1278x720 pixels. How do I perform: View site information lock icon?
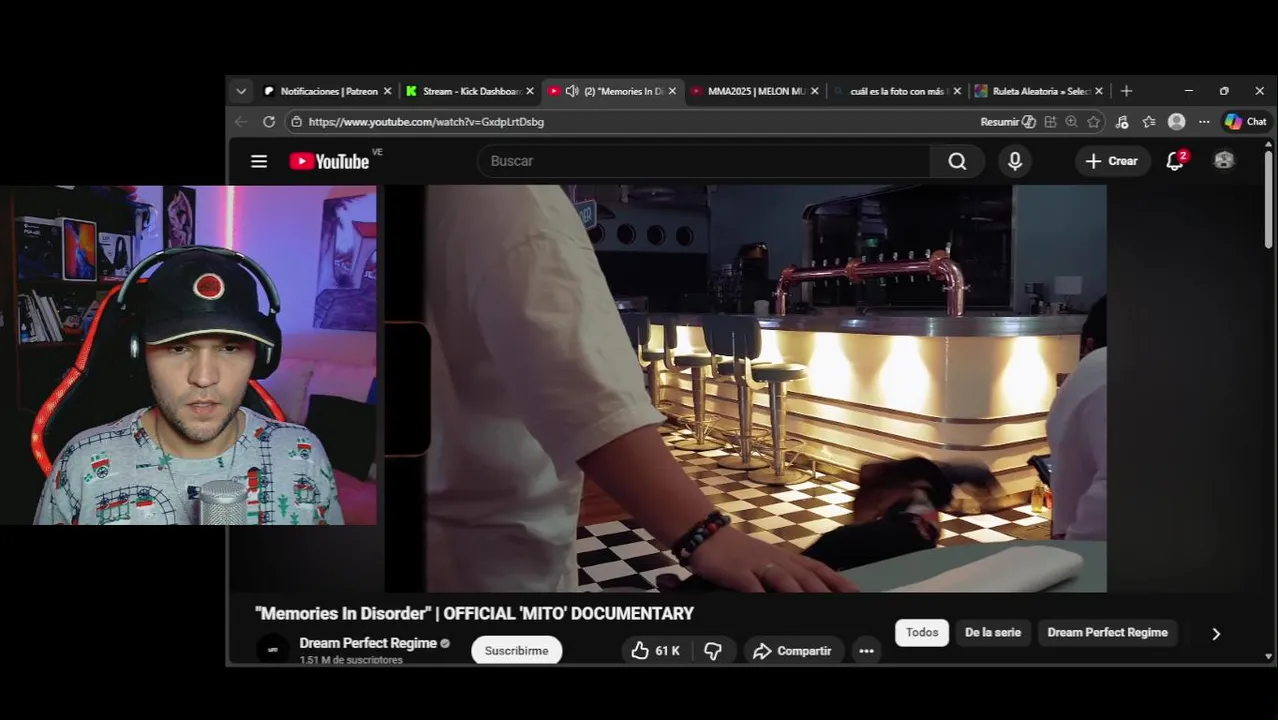295,122
